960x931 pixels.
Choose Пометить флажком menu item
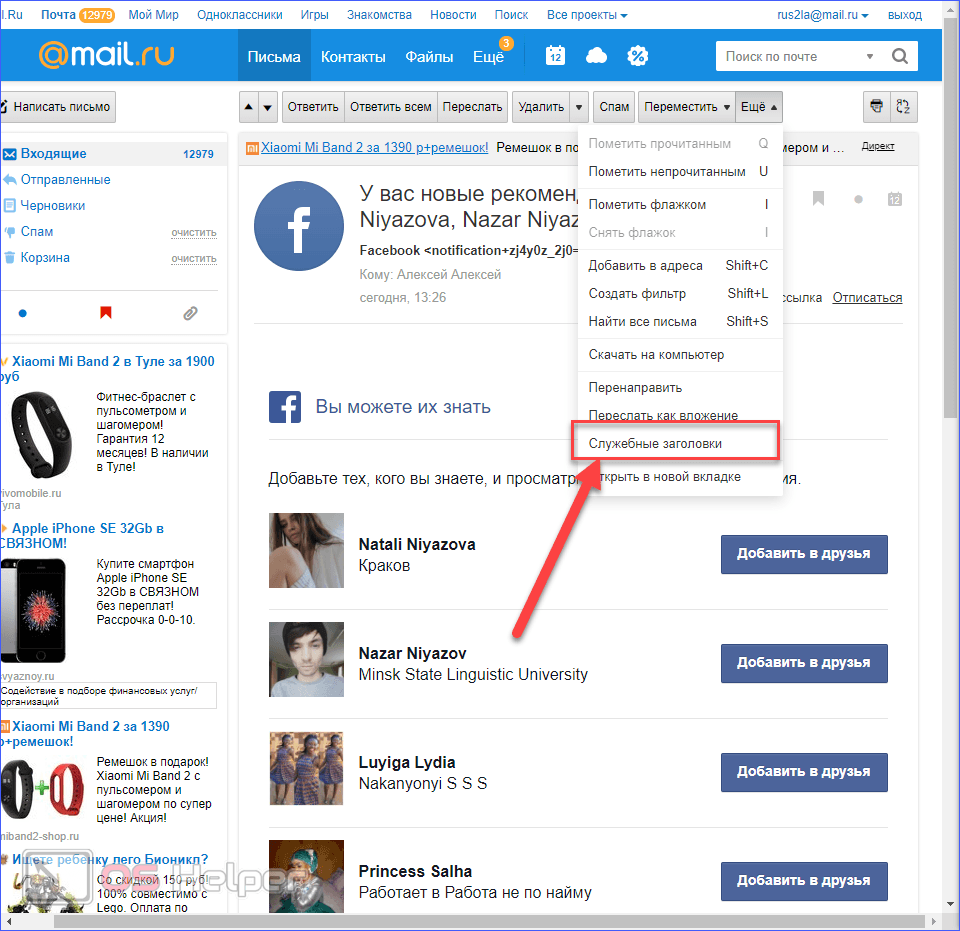680,204
